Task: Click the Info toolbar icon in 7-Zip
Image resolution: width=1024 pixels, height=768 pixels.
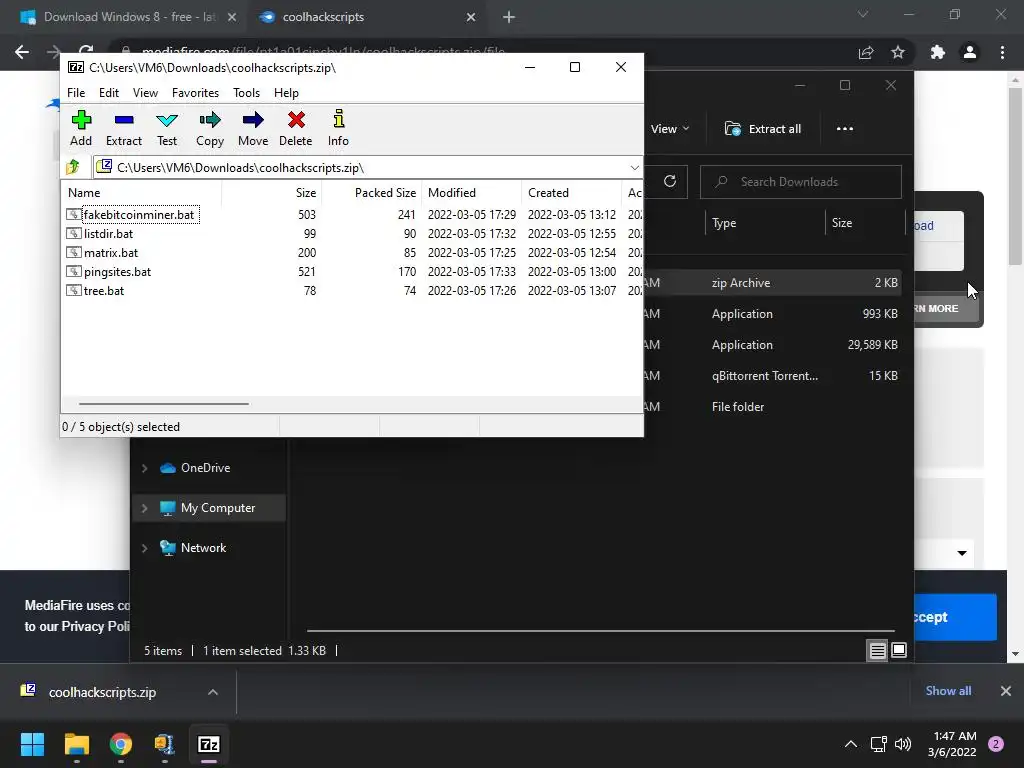Action: point(338,129)
